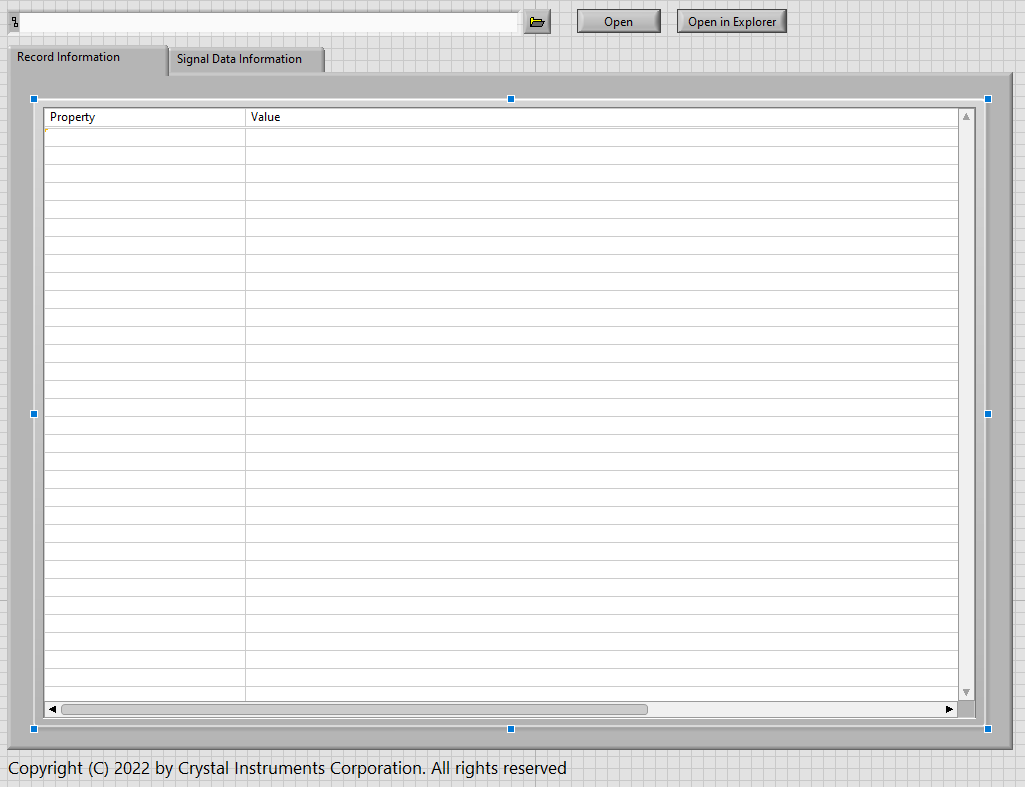Open the folder browse icon for file path

coord(537,21)
